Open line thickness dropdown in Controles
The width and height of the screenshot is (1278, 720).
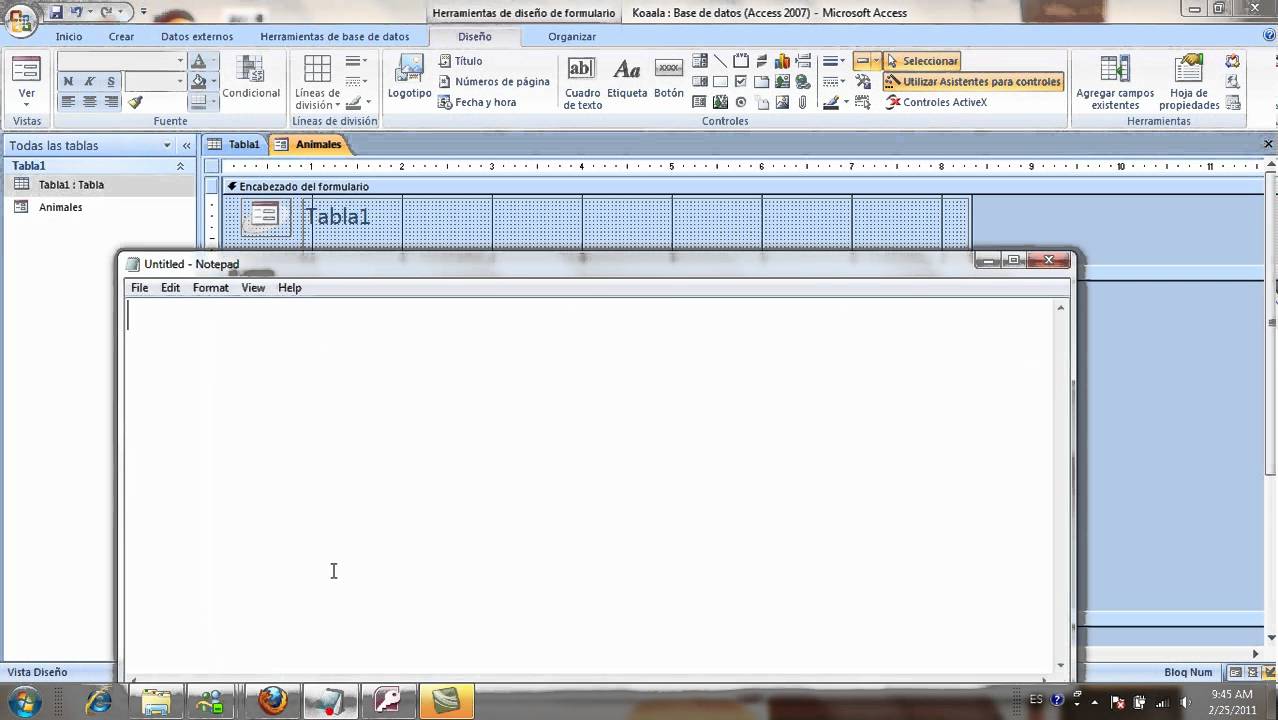pos(834,61)
